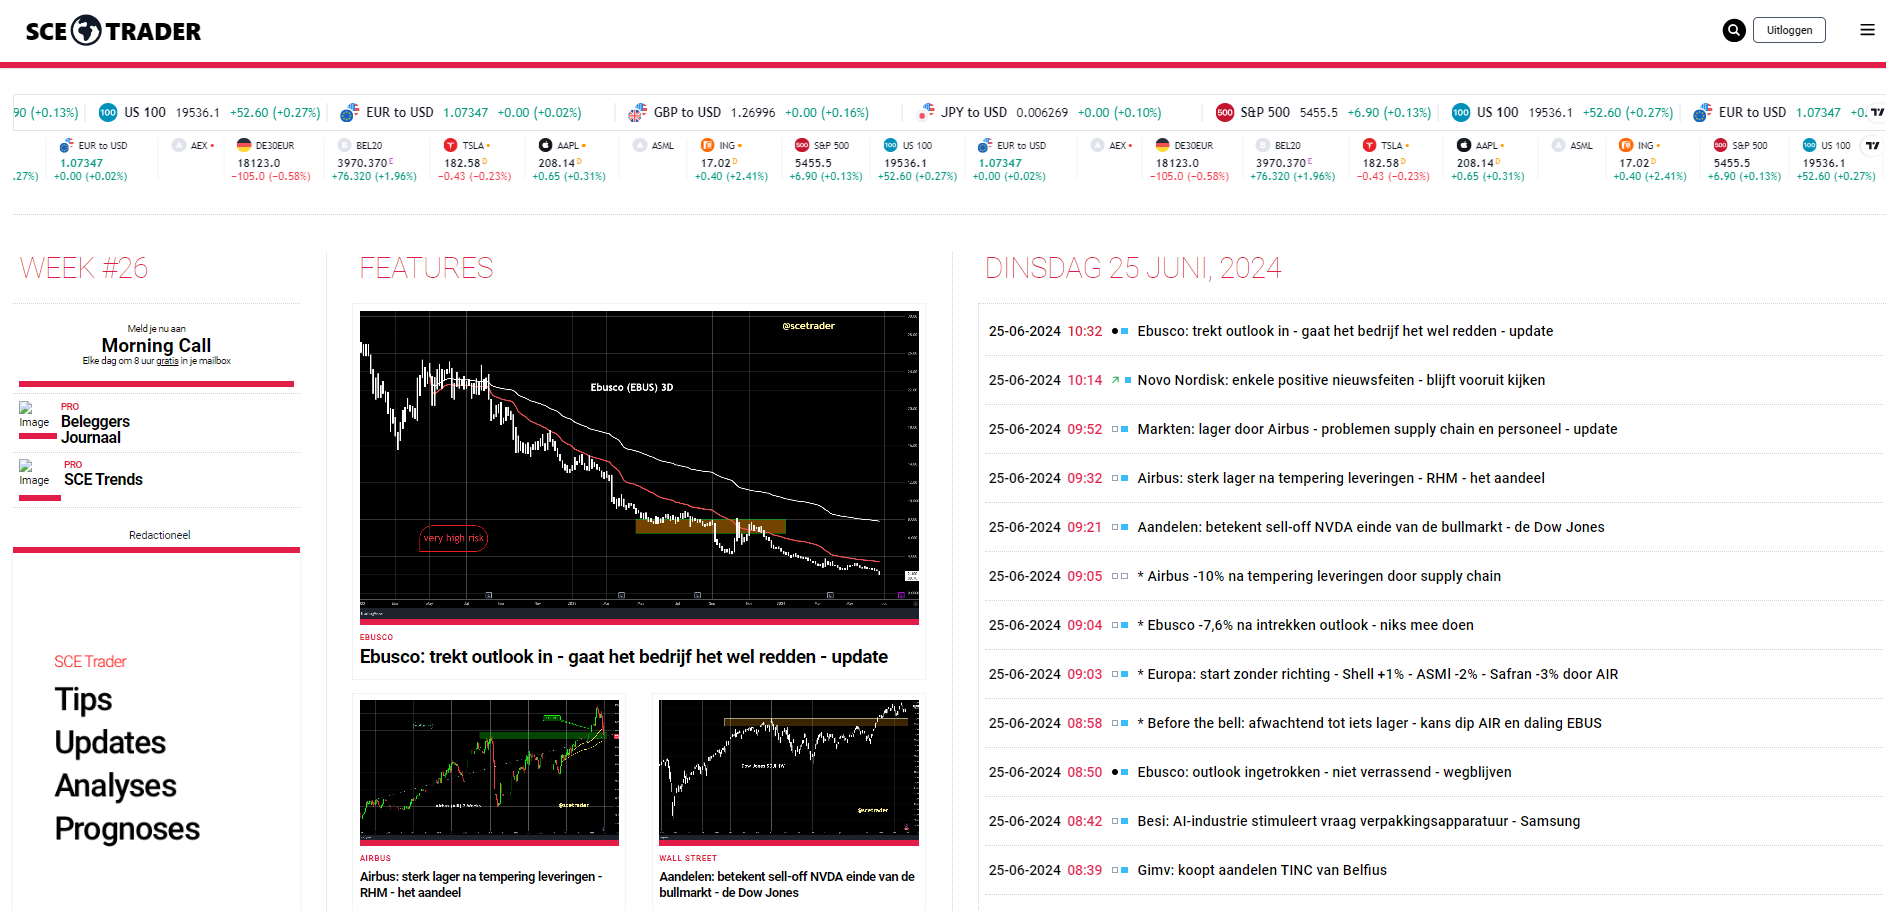Open feature caption 'Airbus: sterk lager na tempering'
Screen dimensions: 1886x911
click(481, 884)
